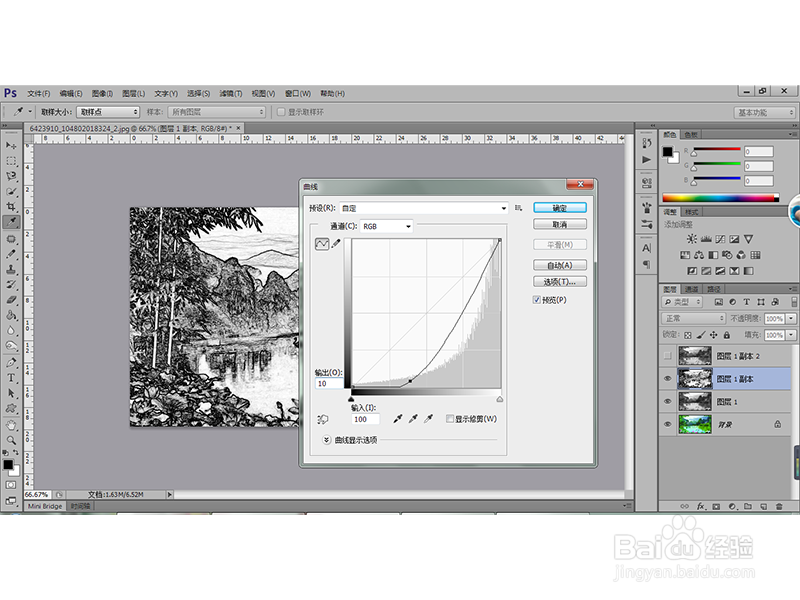Click the 输入(I) input value field
The height and width of the screenshot is (600, 800).
[x=365, y=419]
